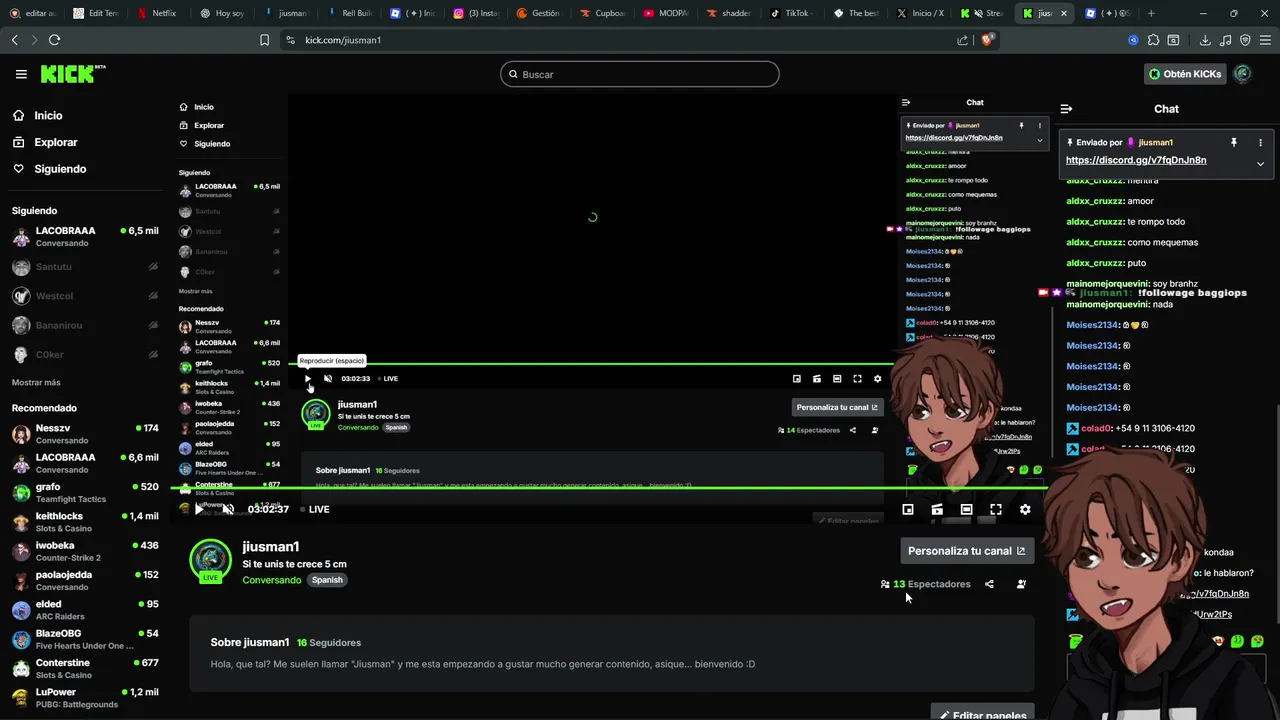Open more options on the pinned chat message
Viewport: 1280px width, 720px height.
tap(1260, 142)
